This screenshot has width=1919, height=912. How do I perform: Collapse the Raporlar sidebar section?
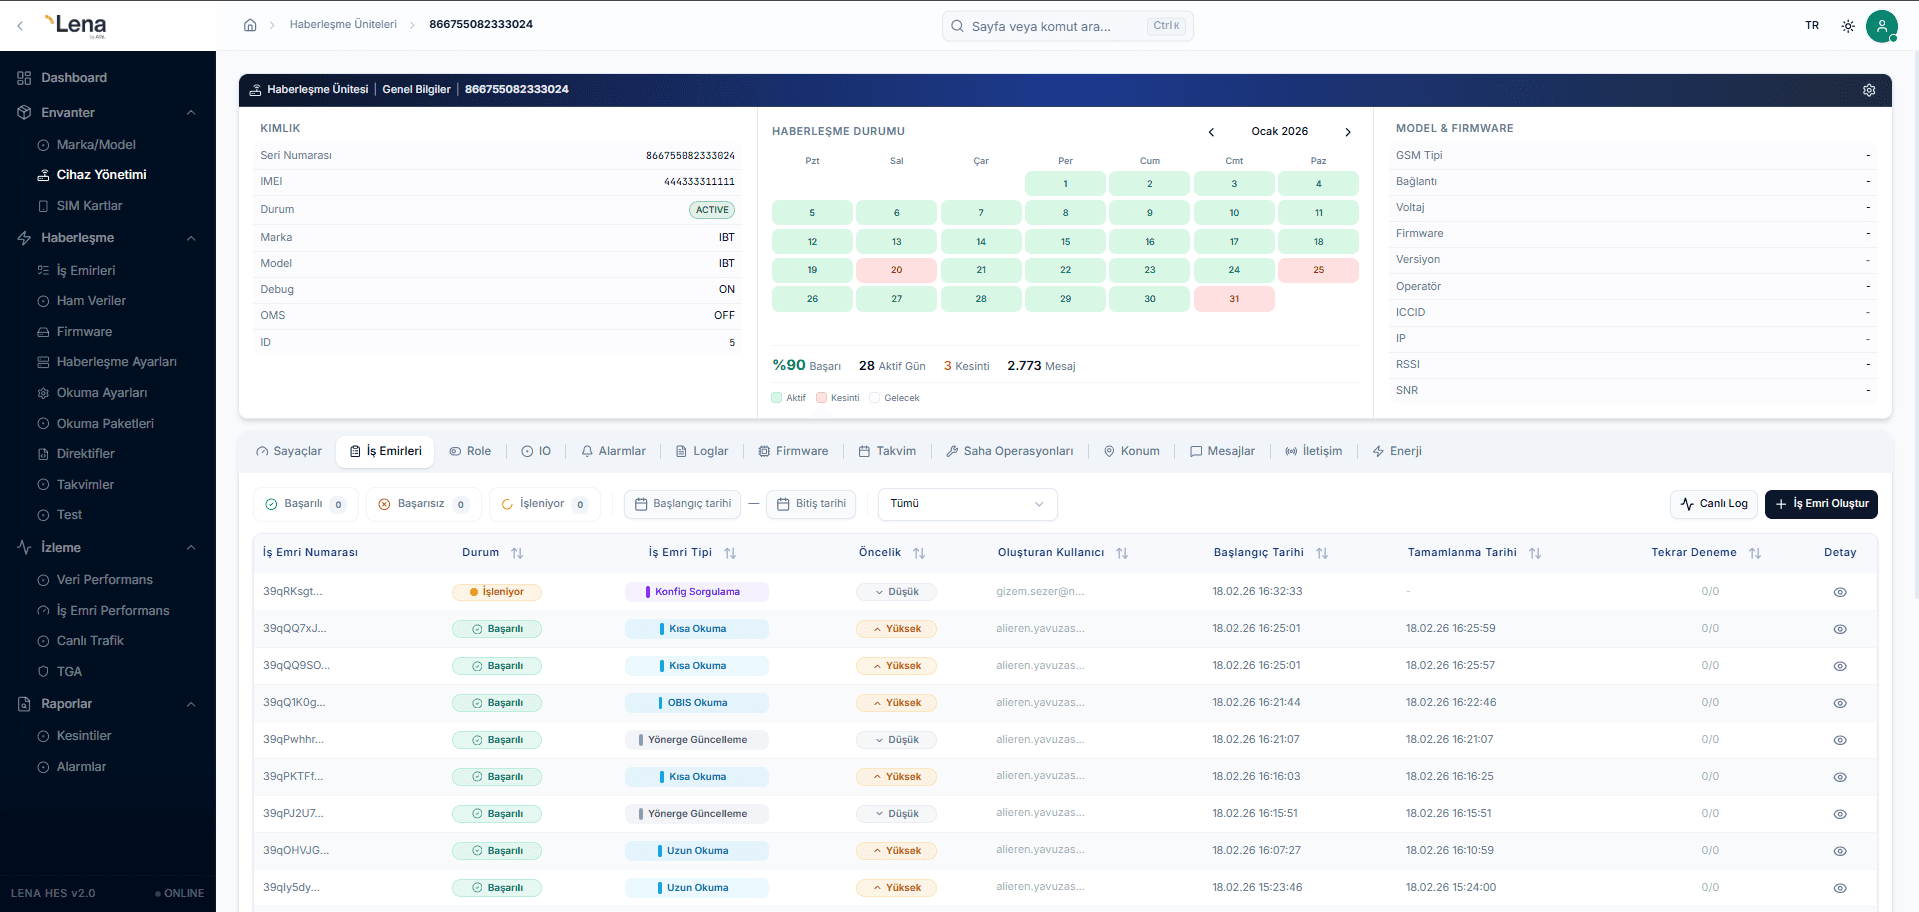pyautogui.click(x=191, y=704)
